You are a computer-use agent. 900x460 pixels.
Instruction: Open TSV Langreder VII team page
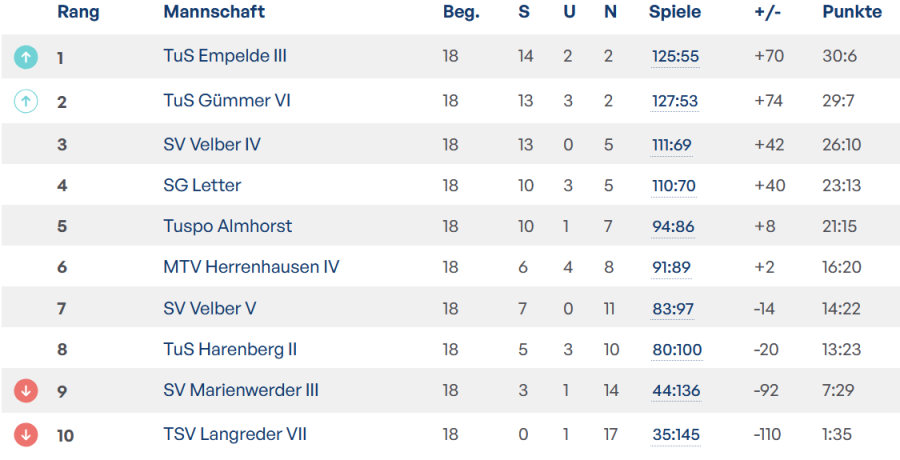tap(235, 434)
